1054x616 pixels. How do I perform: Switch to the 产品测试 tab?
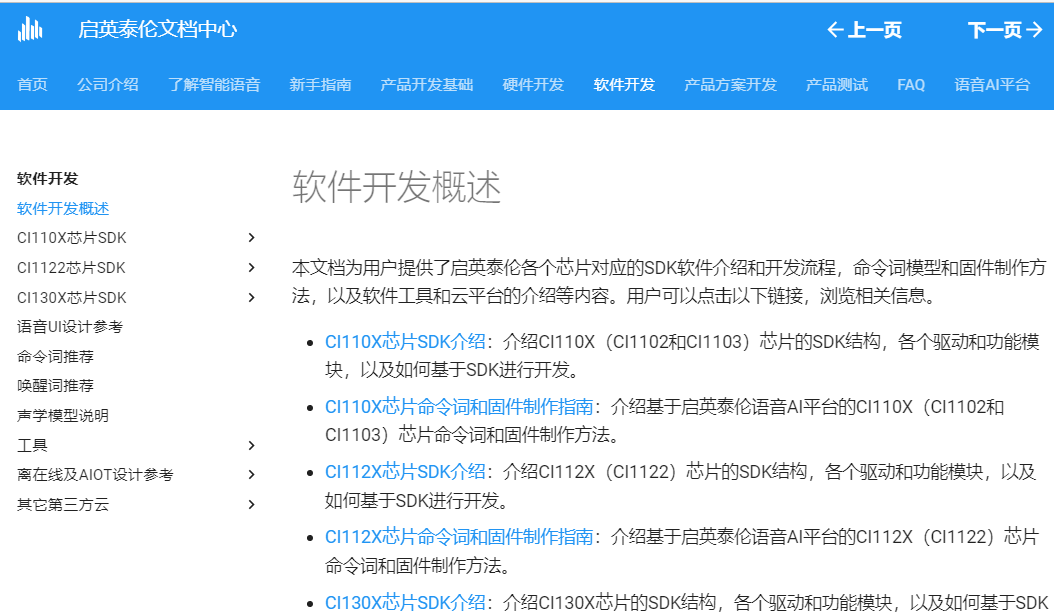[x=837, y=85]
